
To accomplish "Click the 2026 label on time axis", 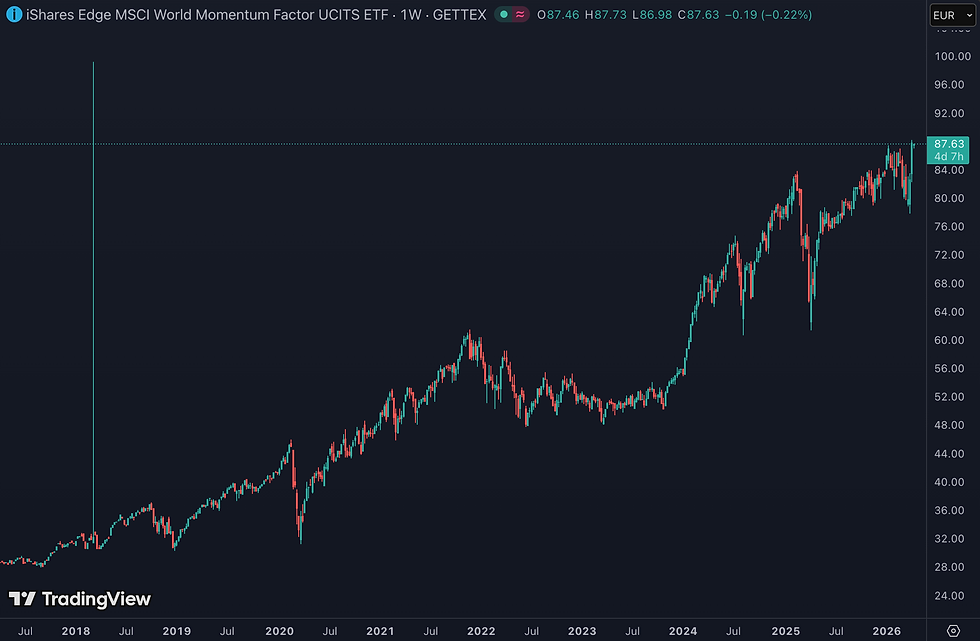I will [x=886, y=631].
